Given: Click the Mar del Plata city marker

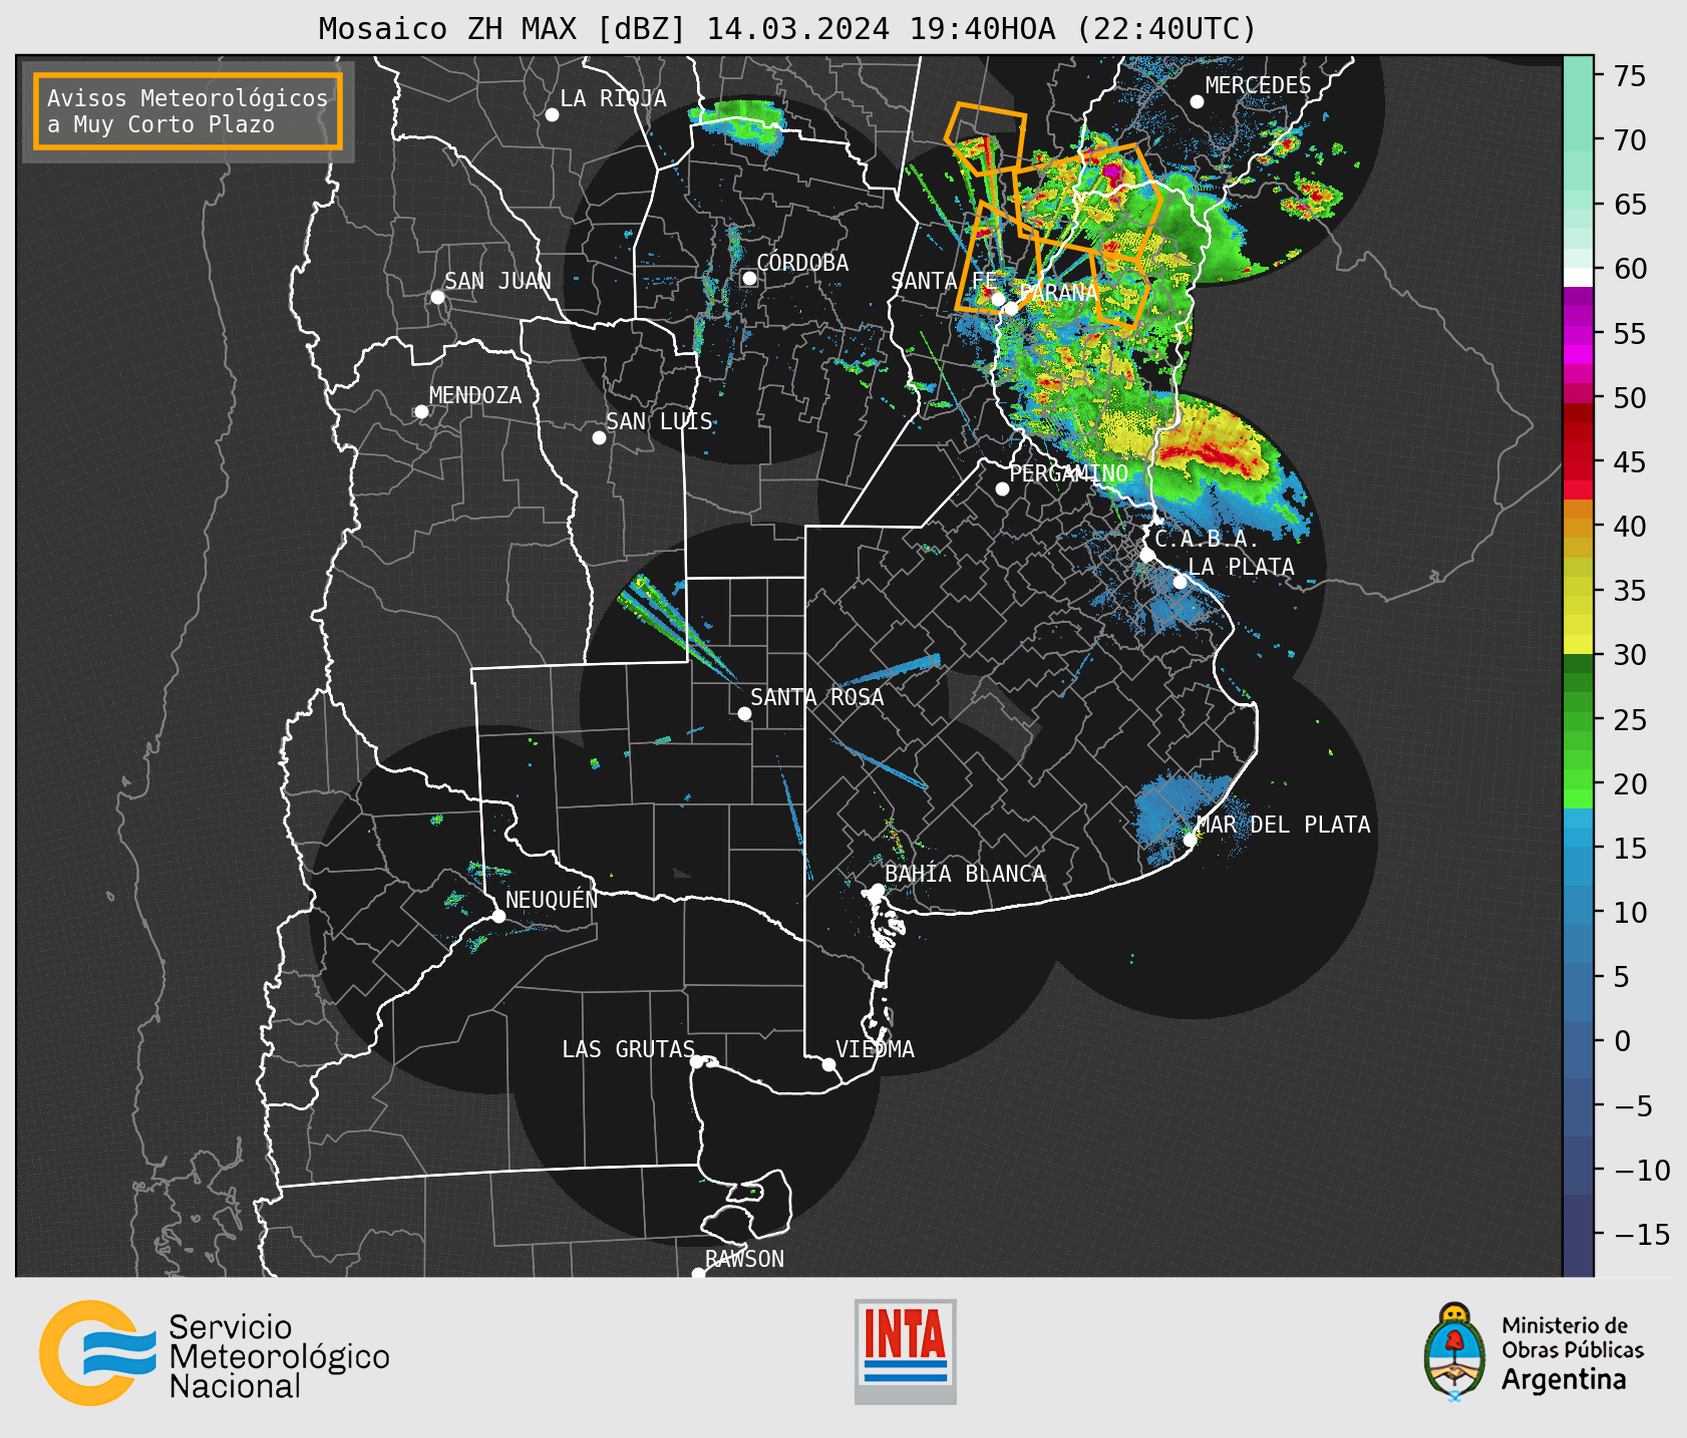Looking at the screenshot, I should 1190,840.
